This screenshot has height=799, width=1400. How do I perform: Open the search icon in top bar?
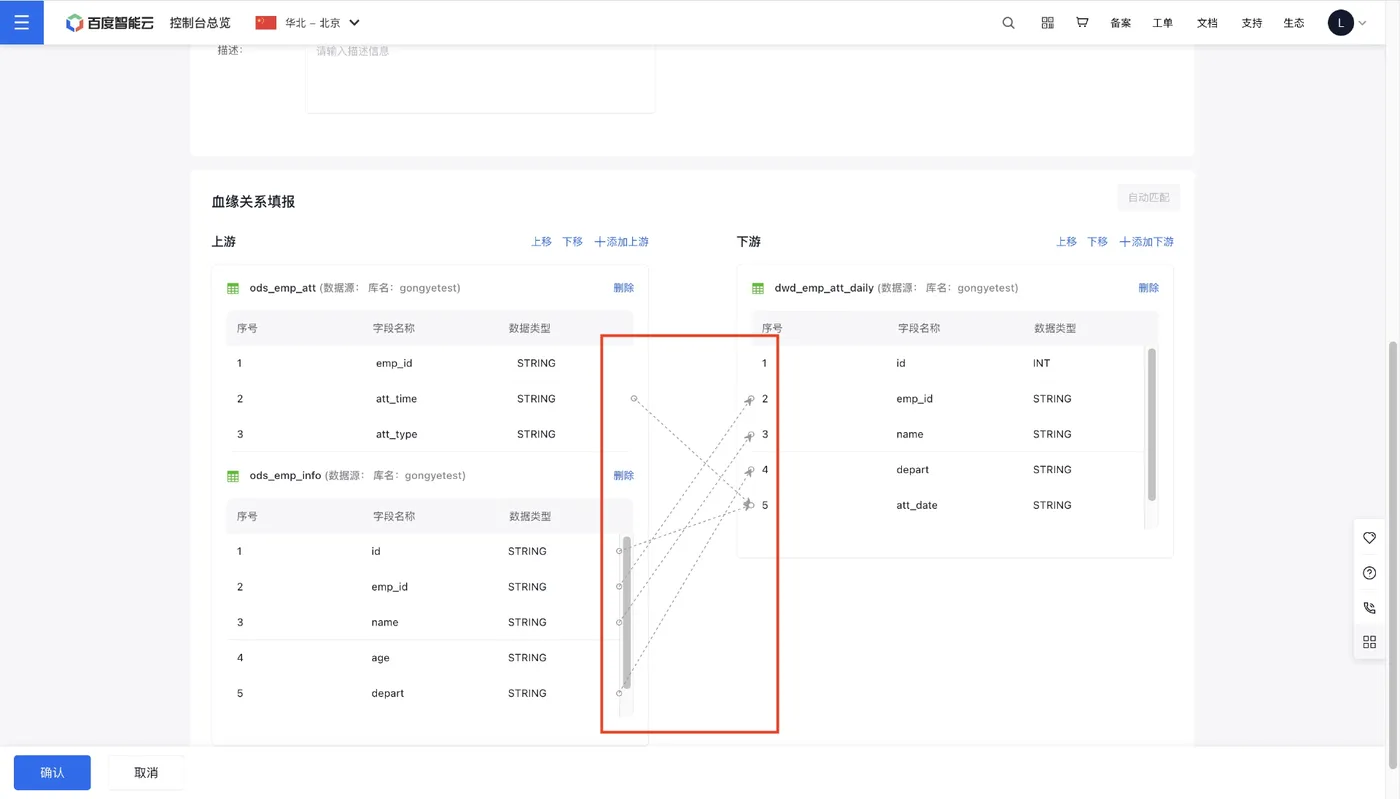1009,23
